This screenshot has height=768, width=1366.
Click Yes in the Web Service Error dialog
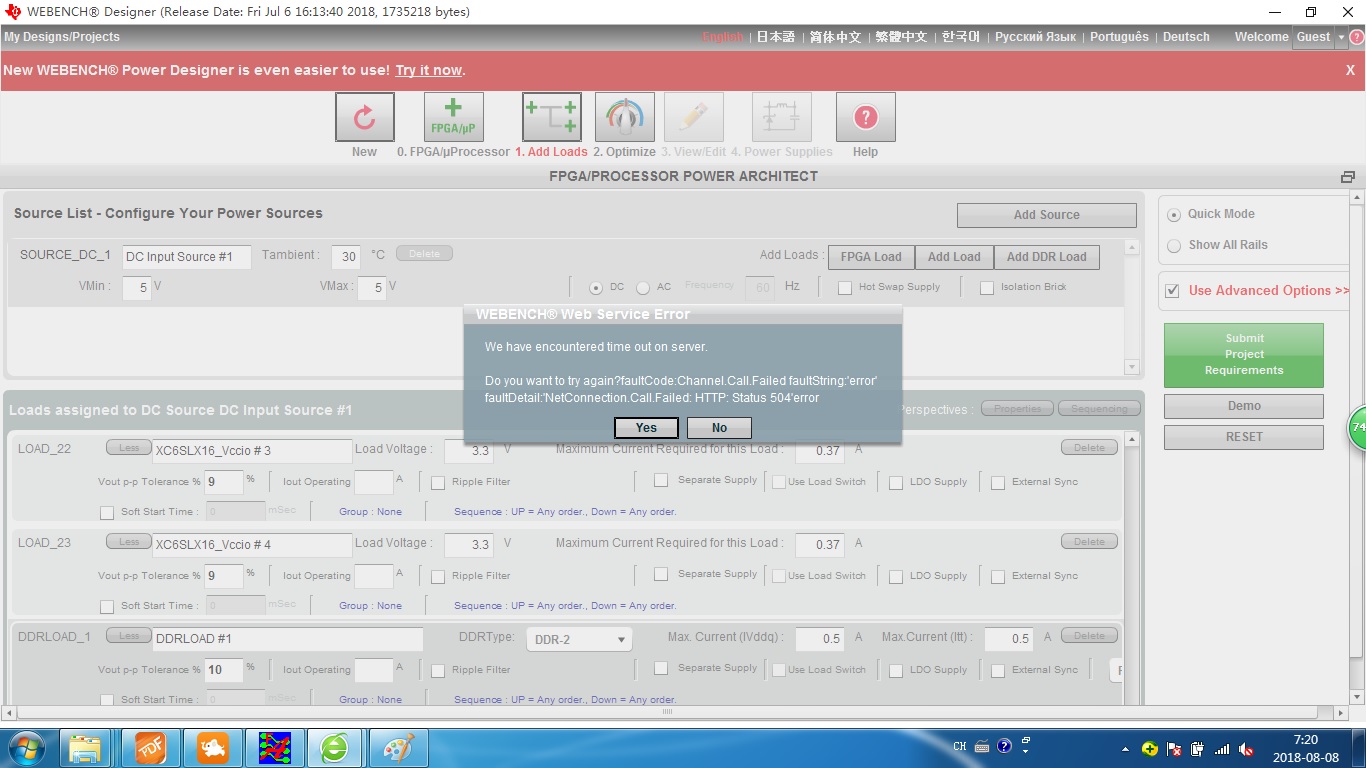pyautogui.click(x=646, y=428)
